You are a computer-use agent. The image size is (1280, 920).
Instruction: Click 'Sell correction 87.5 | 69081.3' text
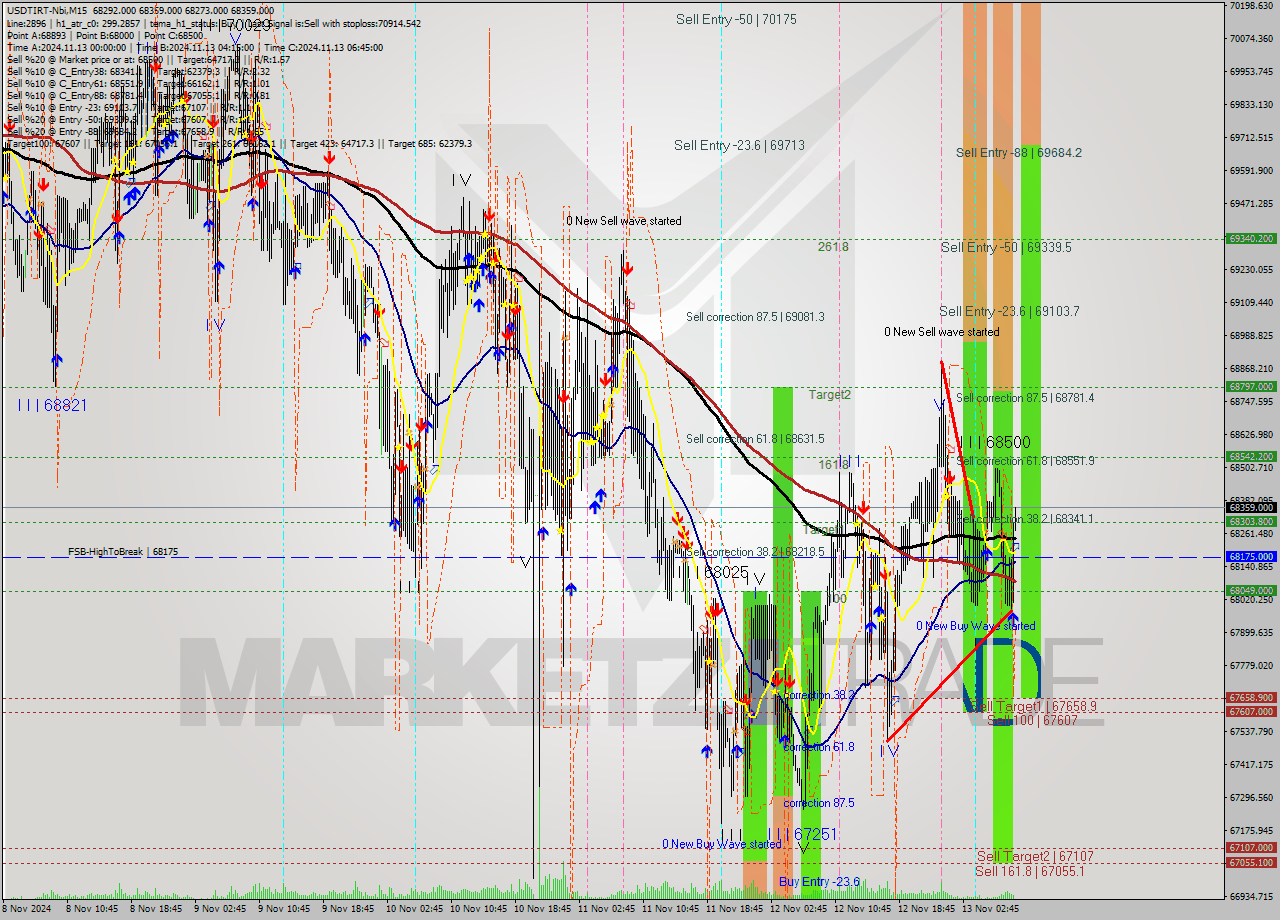[x=755, y=317]
